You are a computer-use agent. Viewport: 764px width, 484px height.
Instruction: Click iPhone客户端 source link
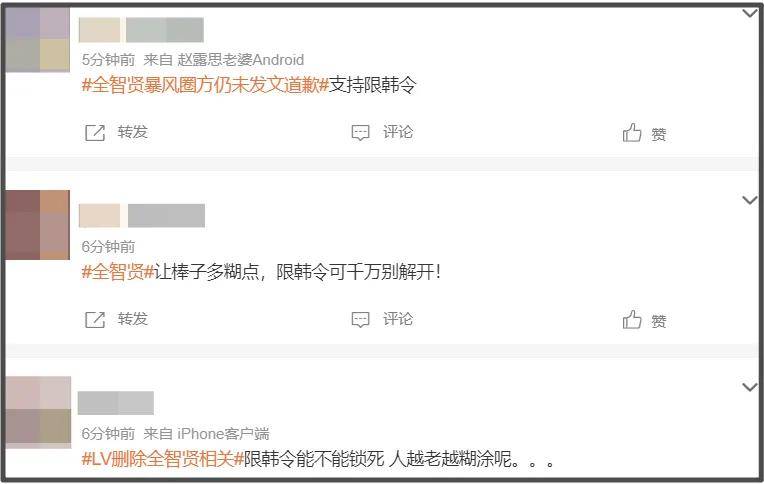223,433
